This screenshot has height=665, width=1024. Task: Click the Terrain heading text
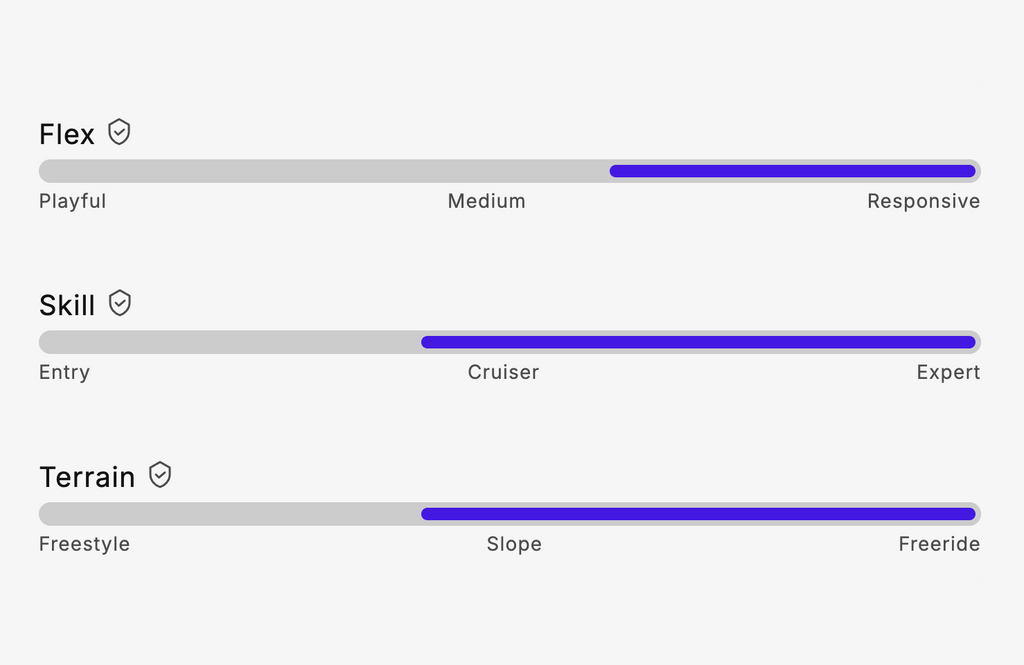87,477
